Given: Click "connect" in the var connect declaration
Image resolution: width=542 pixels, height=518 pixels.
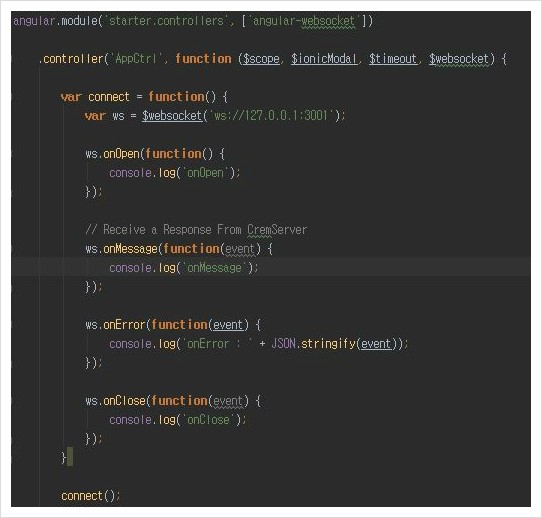Looking at the screenshot, I should coord(109,97).
